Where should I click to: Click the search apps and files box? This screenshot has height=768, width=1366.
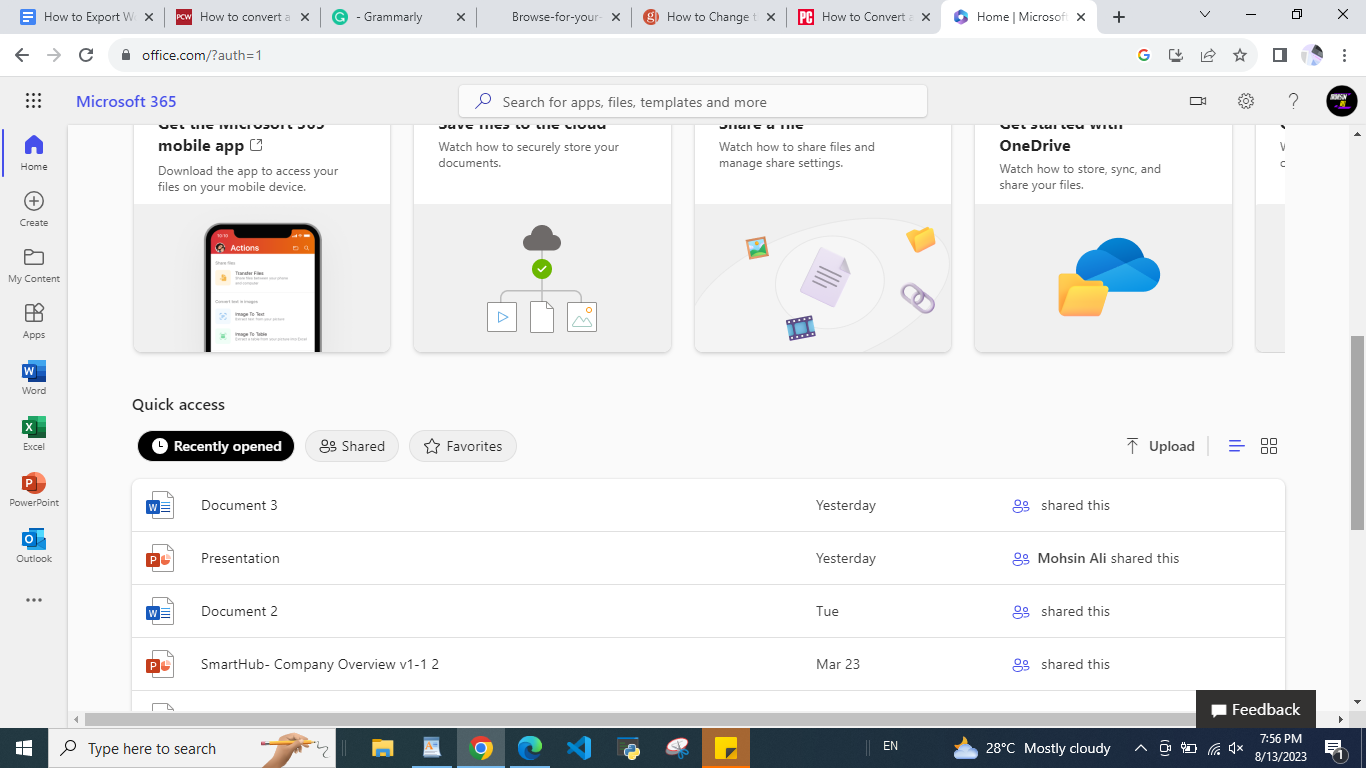[692, 102]
